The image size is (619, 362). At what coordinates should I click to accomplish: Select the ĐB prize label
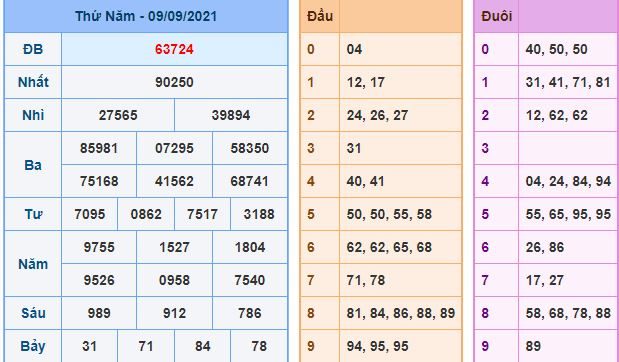click(x=33, y=49)
